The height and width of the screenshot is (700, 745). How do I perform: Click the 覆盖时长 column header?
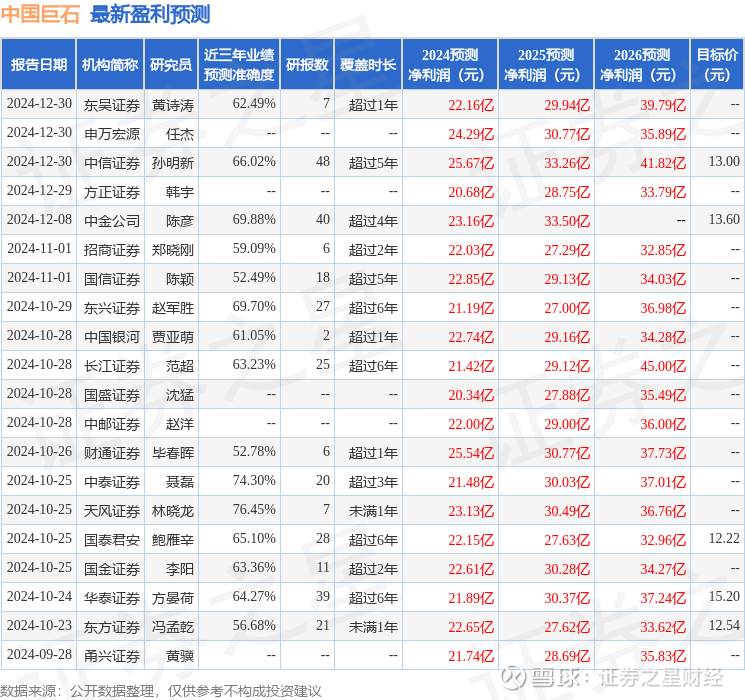coord(368,65)
